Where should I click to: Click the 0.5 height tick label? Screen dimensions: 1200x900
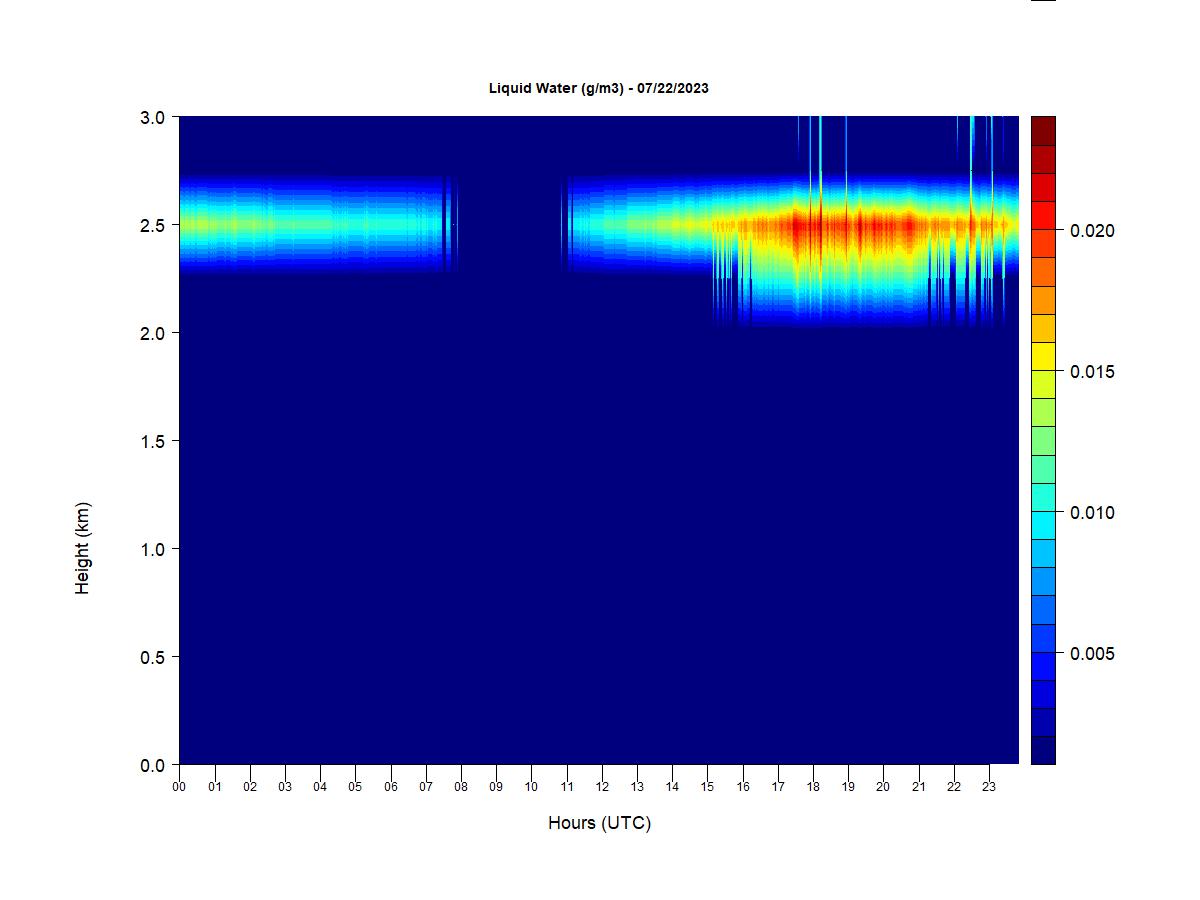pos(152,657)
